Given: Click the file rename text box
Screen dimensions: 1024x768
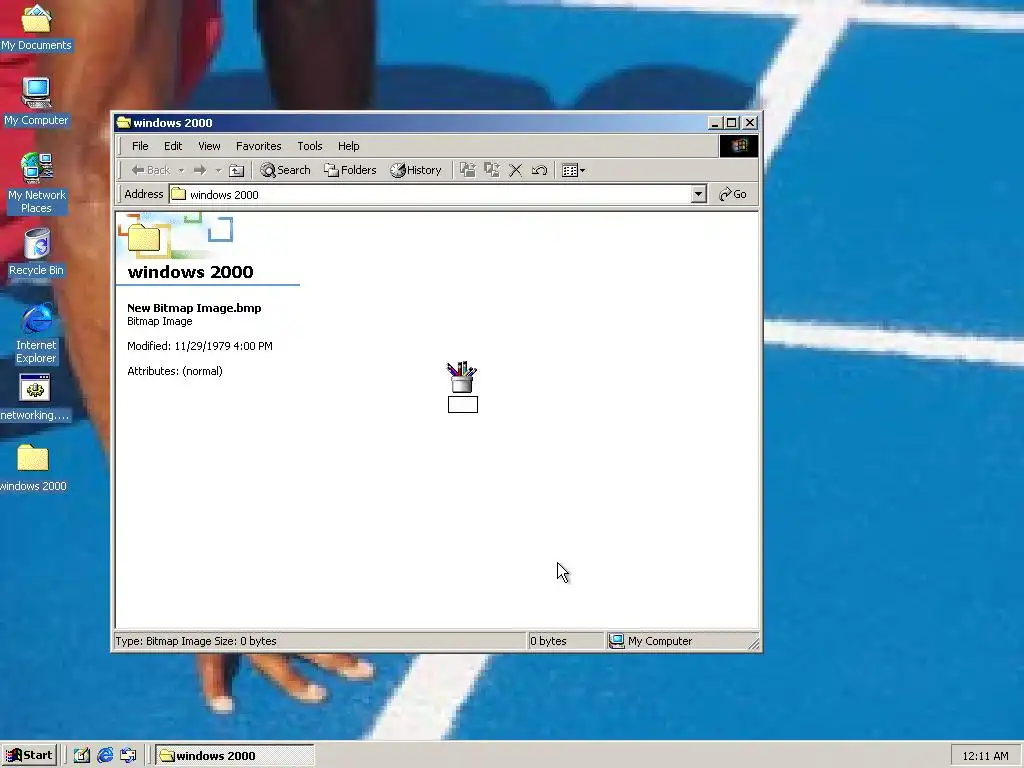Looking at the screenshot, I should click(463, 405).
